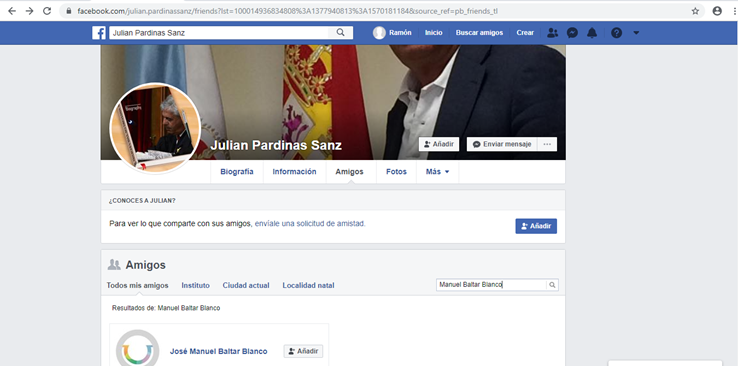Click magnifier icon in friends search box
The height and width of the screenshot is (366, 738).
point(552,285)
